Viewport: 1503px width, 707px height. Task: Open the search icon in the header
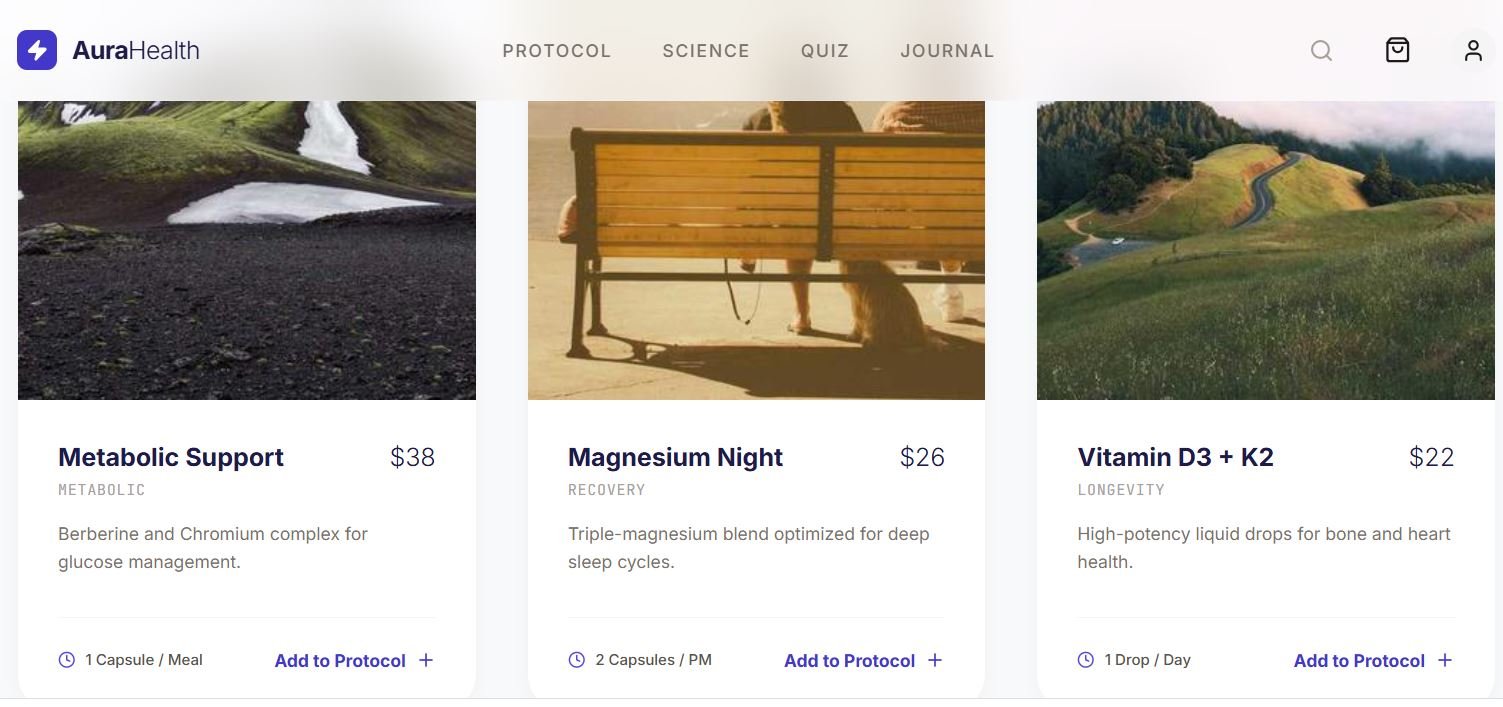coord(1321,50)
